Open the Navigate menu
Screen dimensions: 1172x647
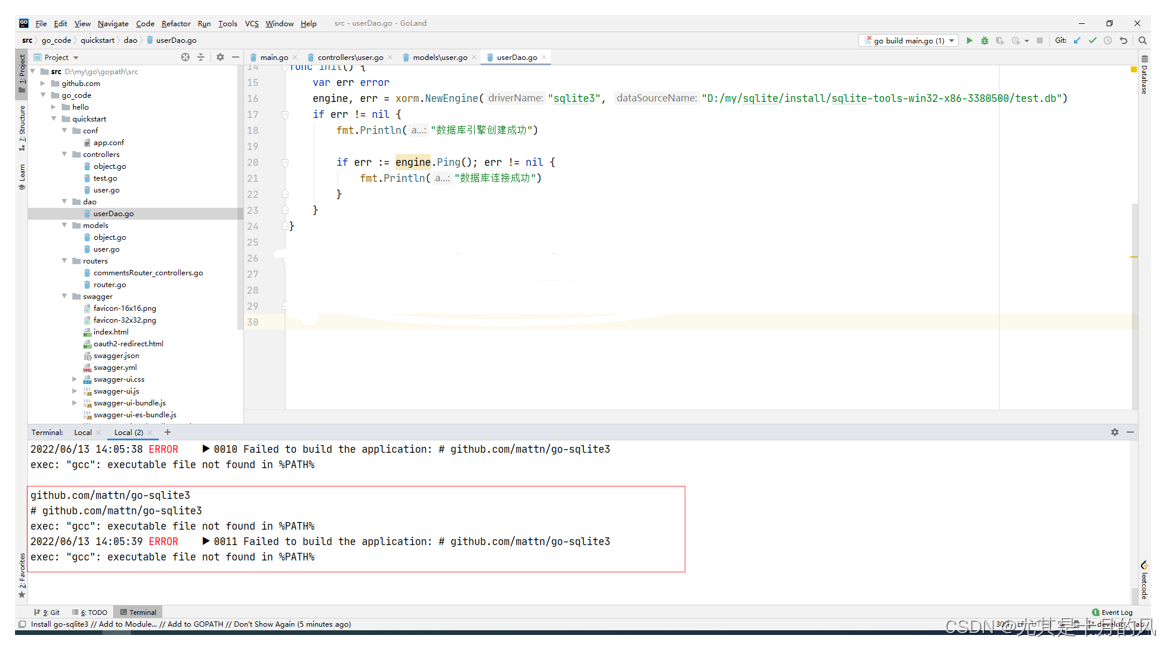(113, 23)
